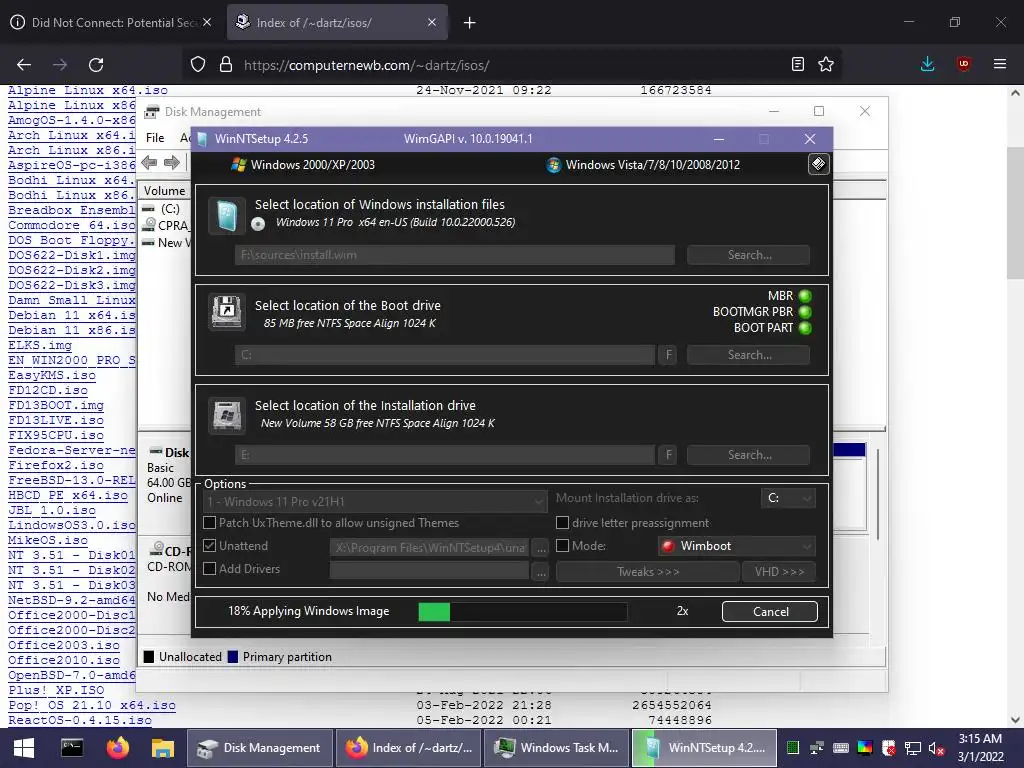Toggle the Mode checkbox
1024x768 pixels.
(562, 545)
